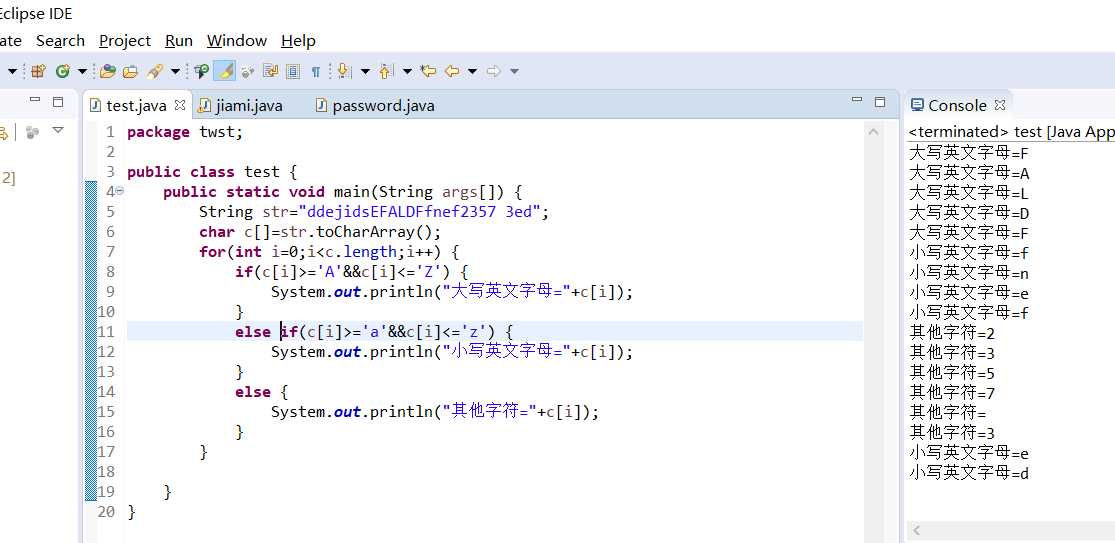1115x543 pixels.
Task: Open the Run menu
Action: (179, 41)
